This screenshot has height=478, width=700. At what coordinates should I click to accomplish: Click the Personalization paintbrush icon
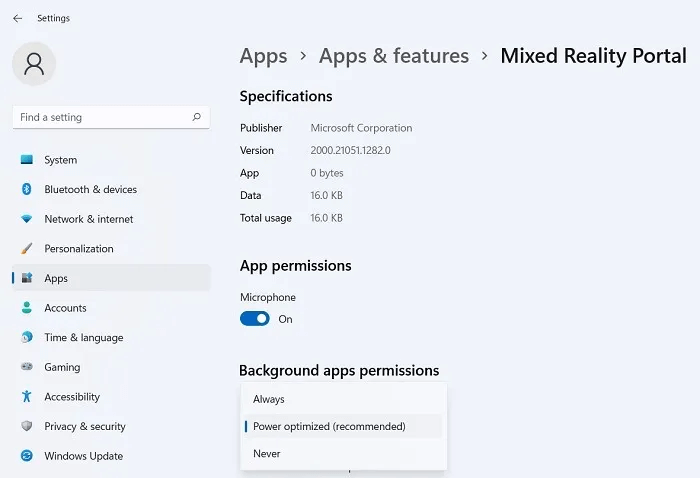click(x=26, y=249)
